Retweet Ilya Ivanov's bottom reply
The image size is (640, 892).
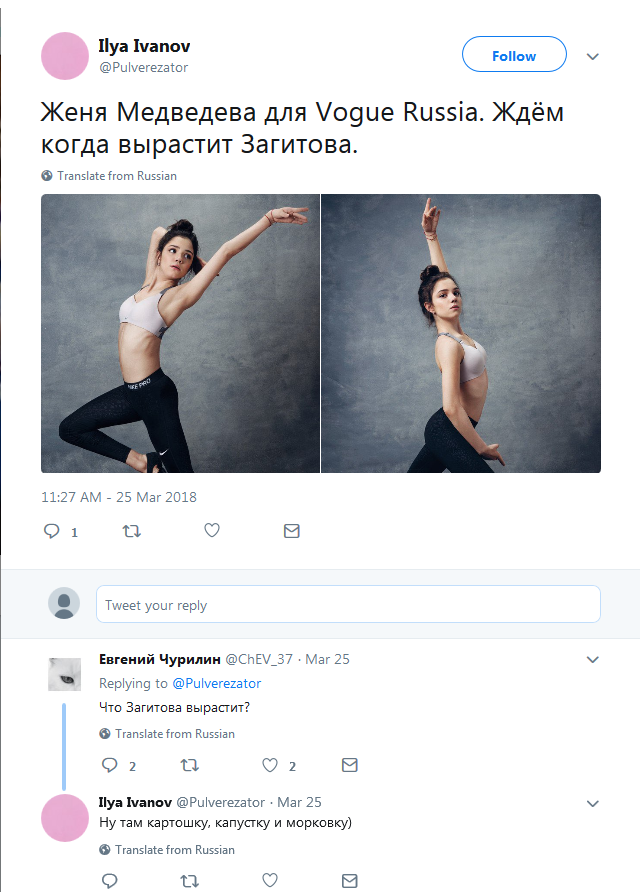pos(189,881)
